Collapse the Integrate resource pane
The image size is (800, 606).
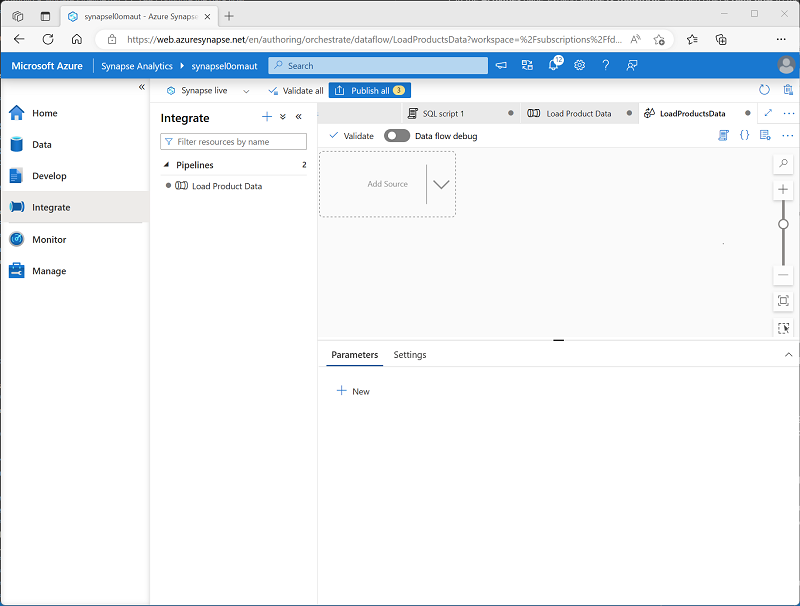click(x=298, y=117)
